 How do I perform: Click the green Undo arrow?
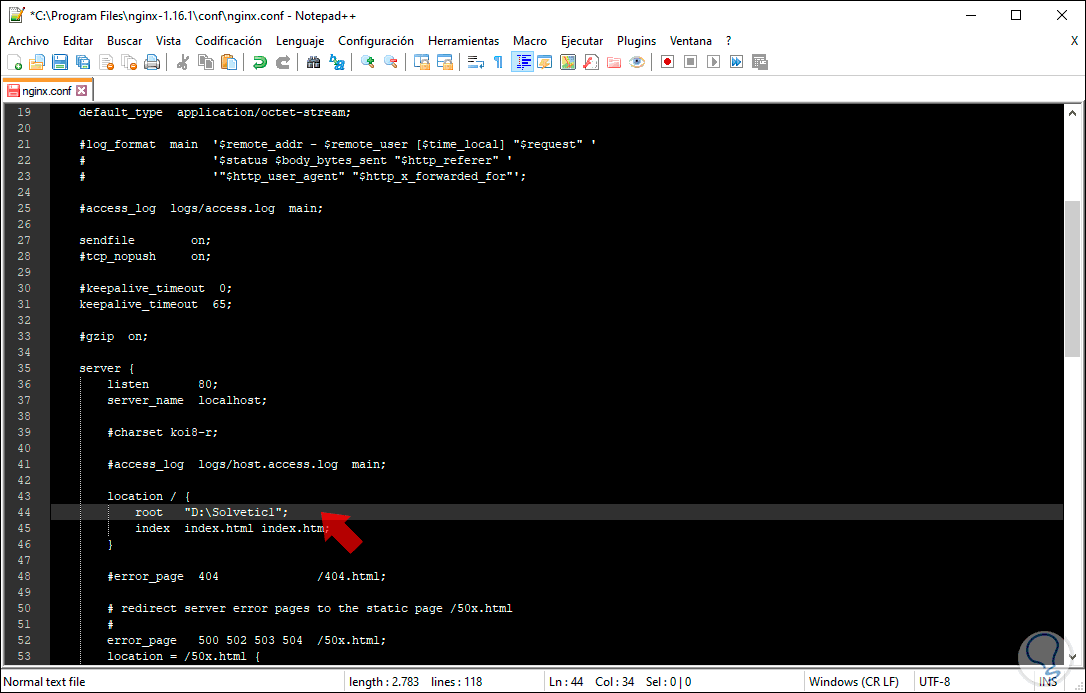pos(260,62)
